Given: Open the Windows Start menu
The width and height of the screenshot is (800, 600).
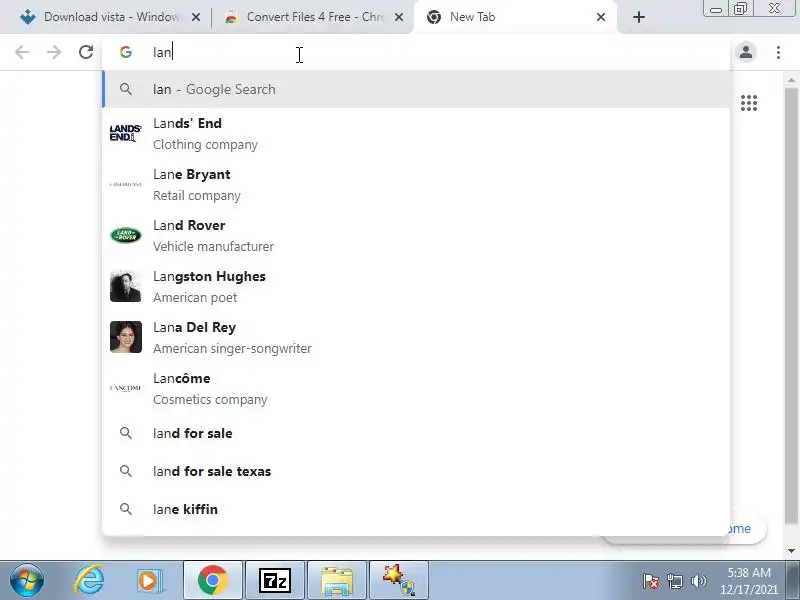Looking at the screenshot, I should (x=27, y=580).
